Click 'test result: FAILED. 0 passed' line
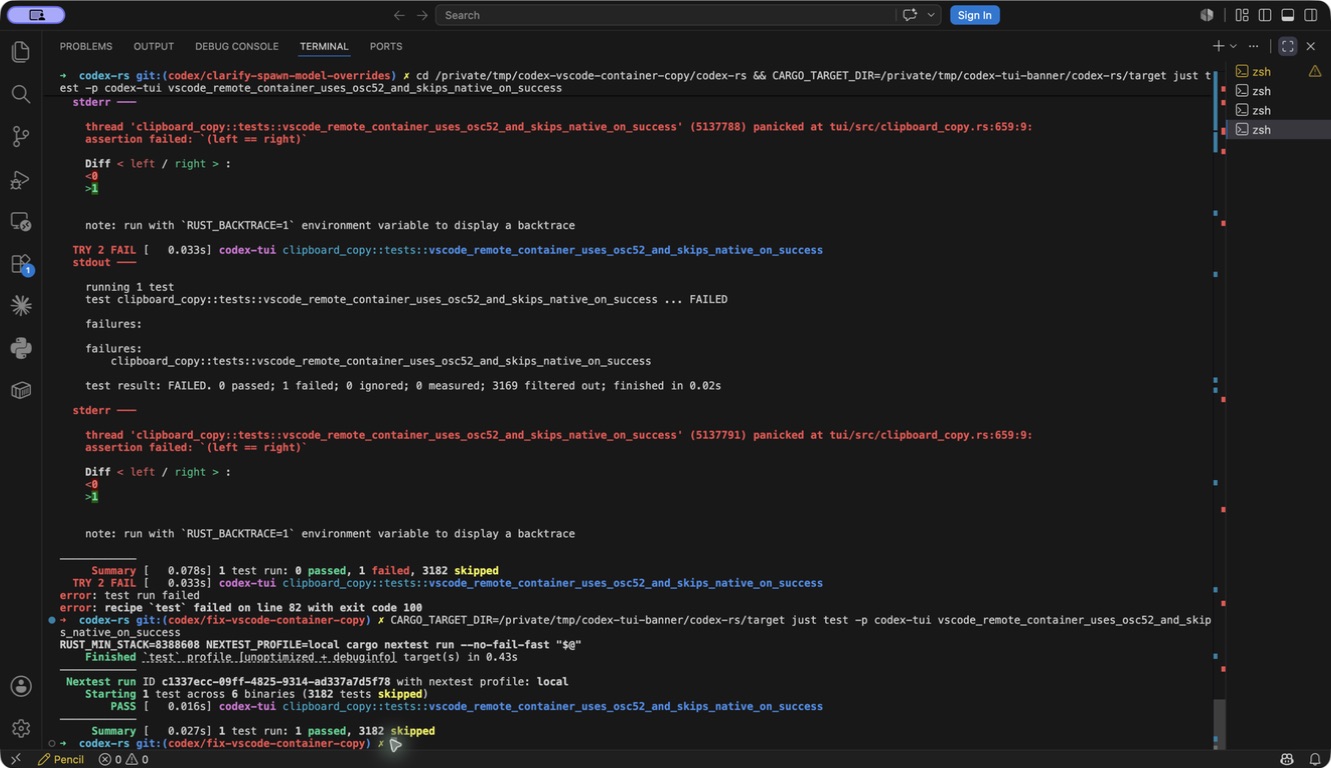Screen dimensions: 1331x768 click(x=403, y=386)
